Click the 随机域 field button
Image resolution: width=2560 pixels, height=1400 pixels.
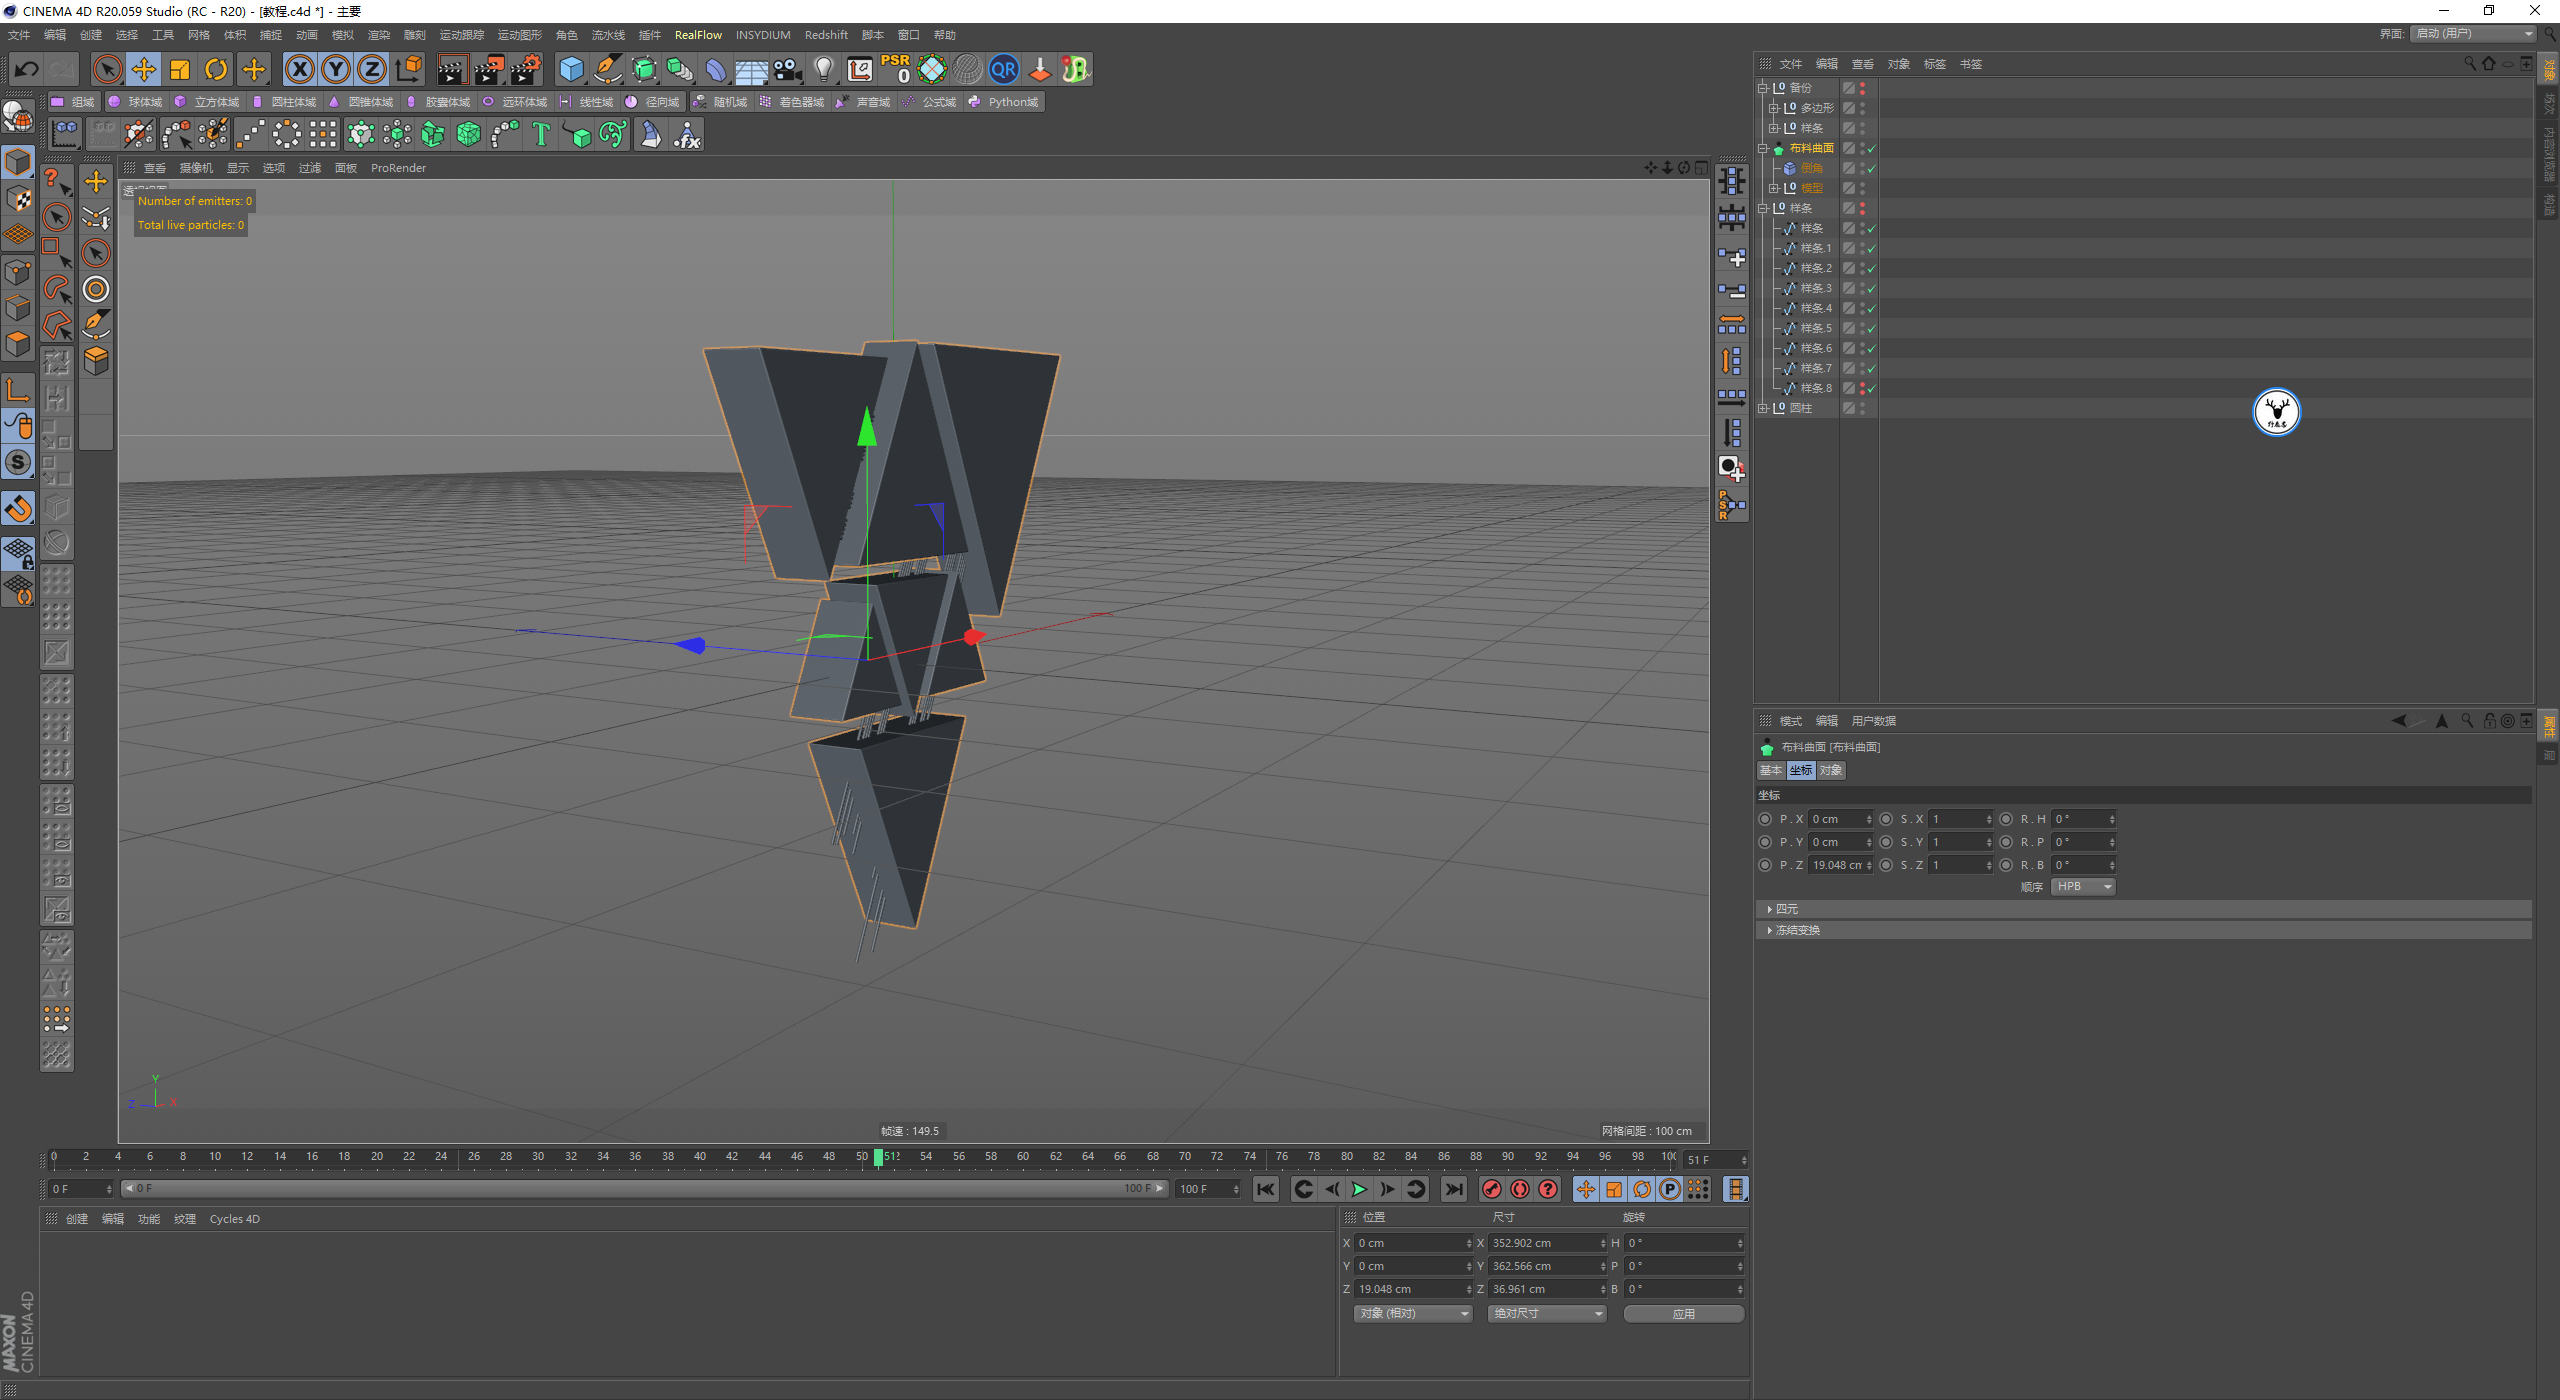click(x=721, y=102)
